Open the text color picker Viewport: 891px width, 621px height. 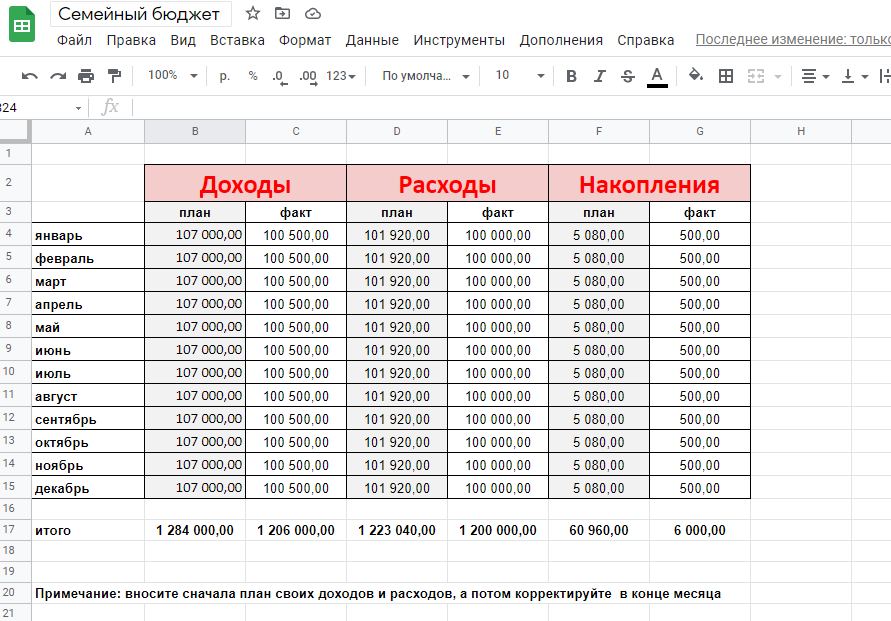(657, 77)
